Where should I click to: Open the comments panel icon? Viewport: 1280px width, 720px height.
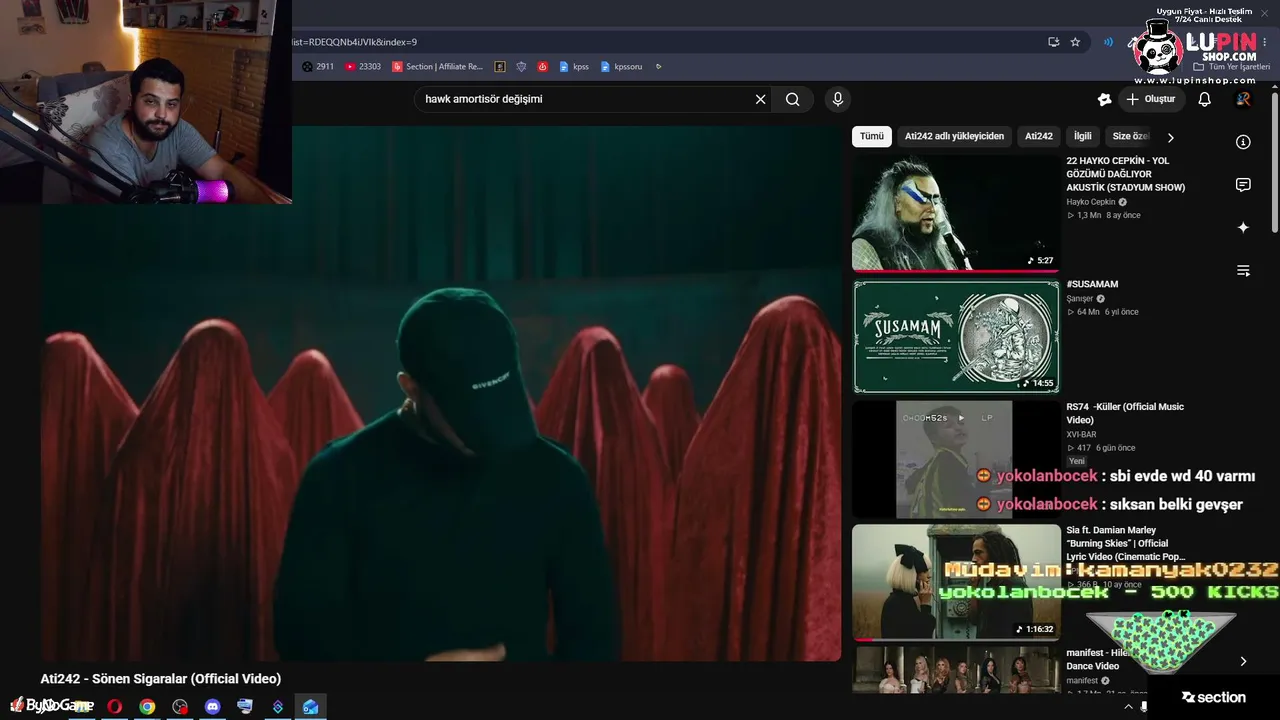1243,185
